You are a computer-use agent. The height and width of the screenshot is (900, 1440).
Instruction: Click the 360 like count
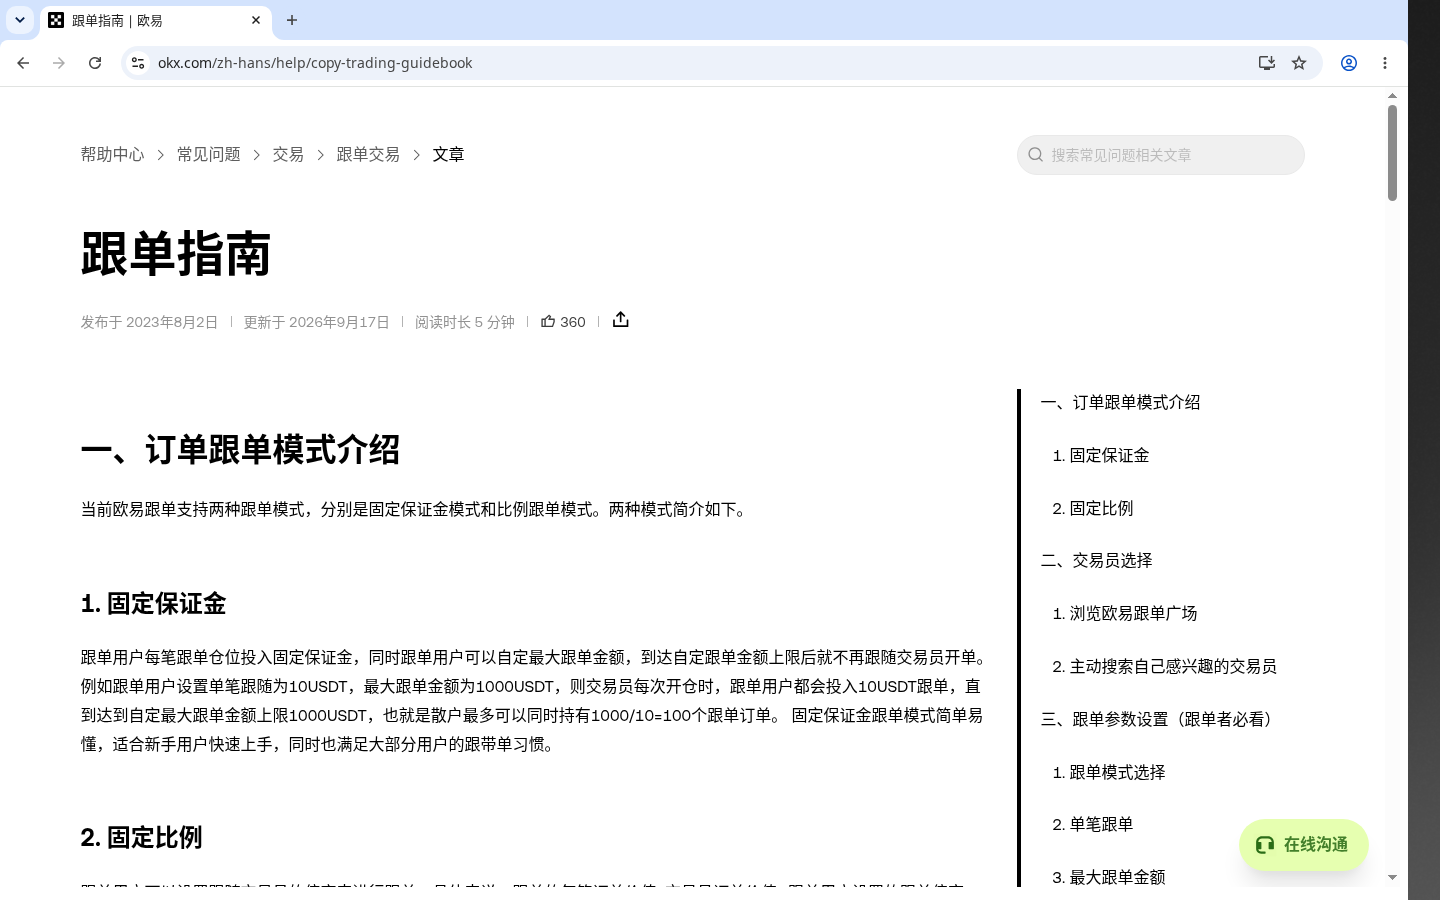point(573,322)
